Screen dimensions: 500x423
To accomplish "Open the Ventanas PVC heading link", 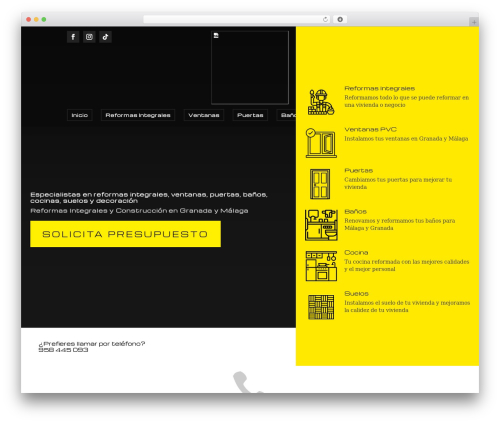I will click(370, 129).
